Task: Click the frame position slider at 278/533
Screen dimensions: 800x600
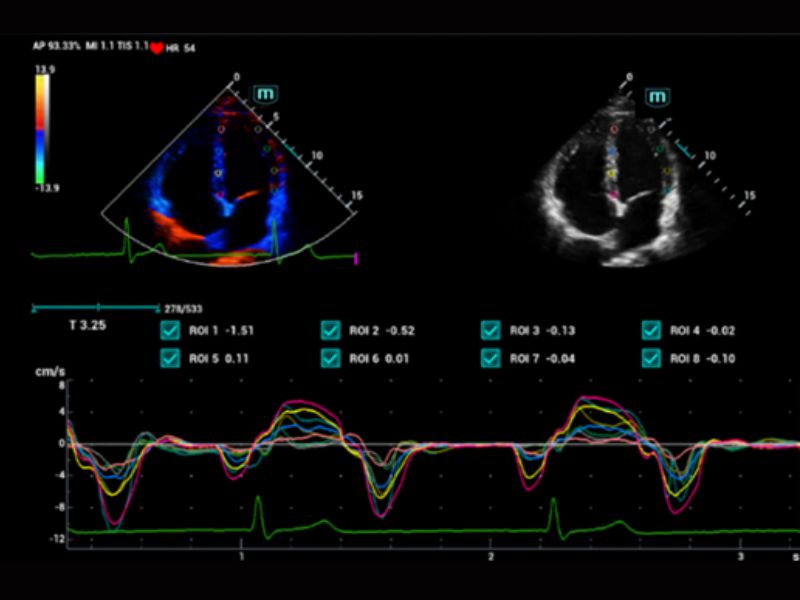Action: 98,308
